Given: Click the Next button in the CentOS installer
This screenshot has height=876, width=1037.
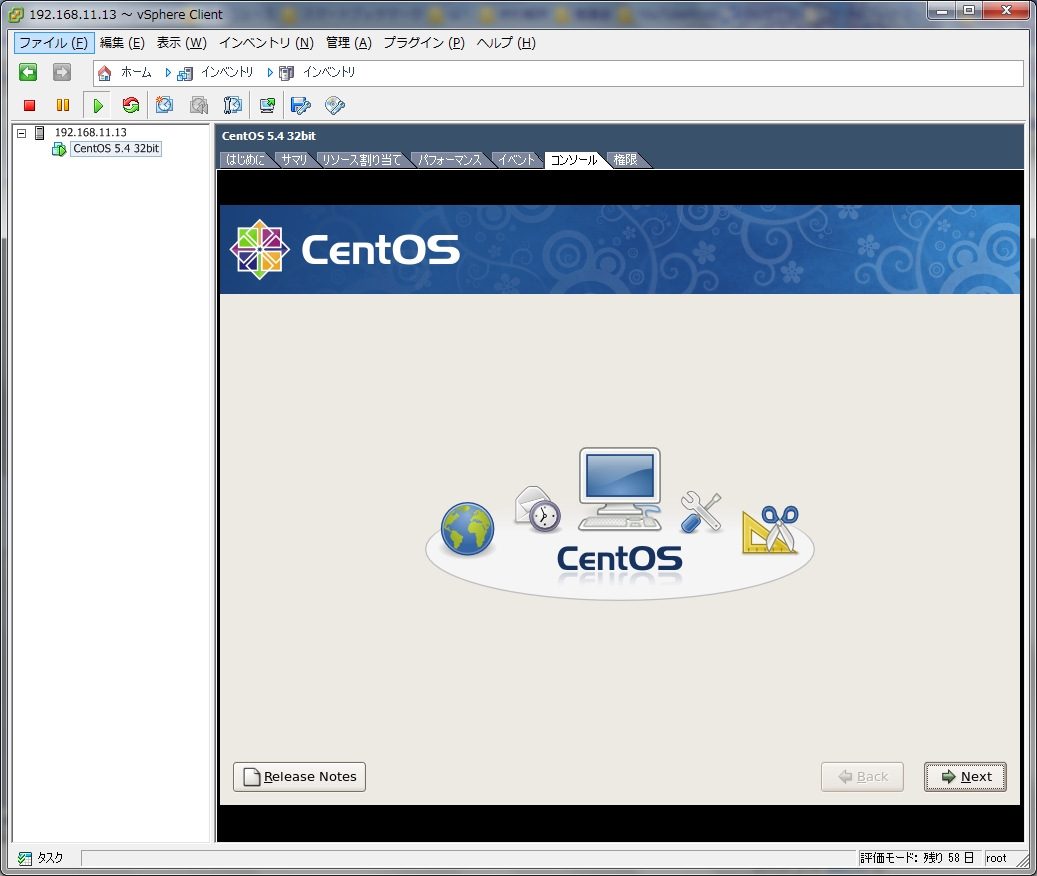Looking at the screenshot, I should click(965, 777).
